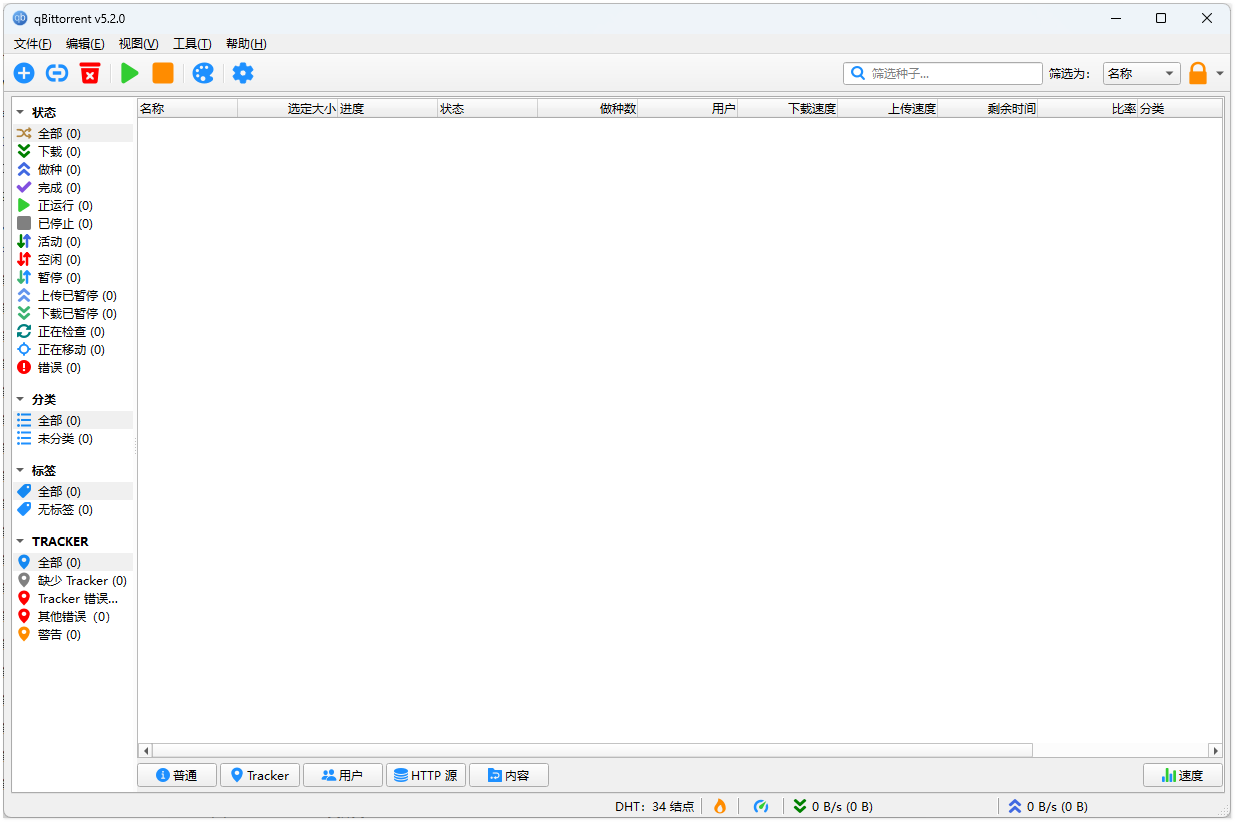Screen dimensions: 1235x822
Task: Filter by 下载 (0) status
Action: [x=73, y=151]
